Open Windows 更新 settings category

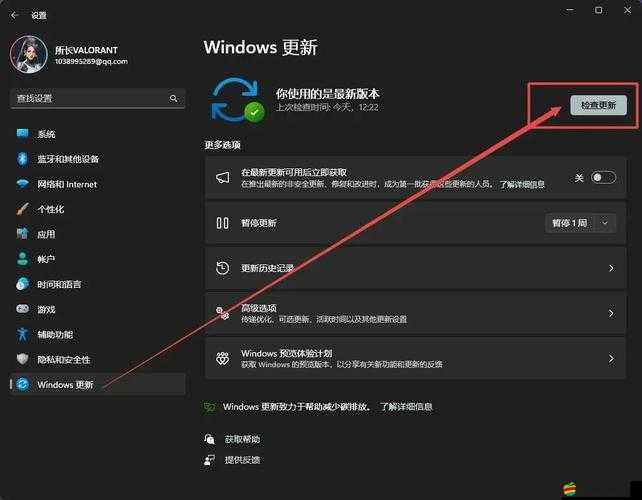97,385
